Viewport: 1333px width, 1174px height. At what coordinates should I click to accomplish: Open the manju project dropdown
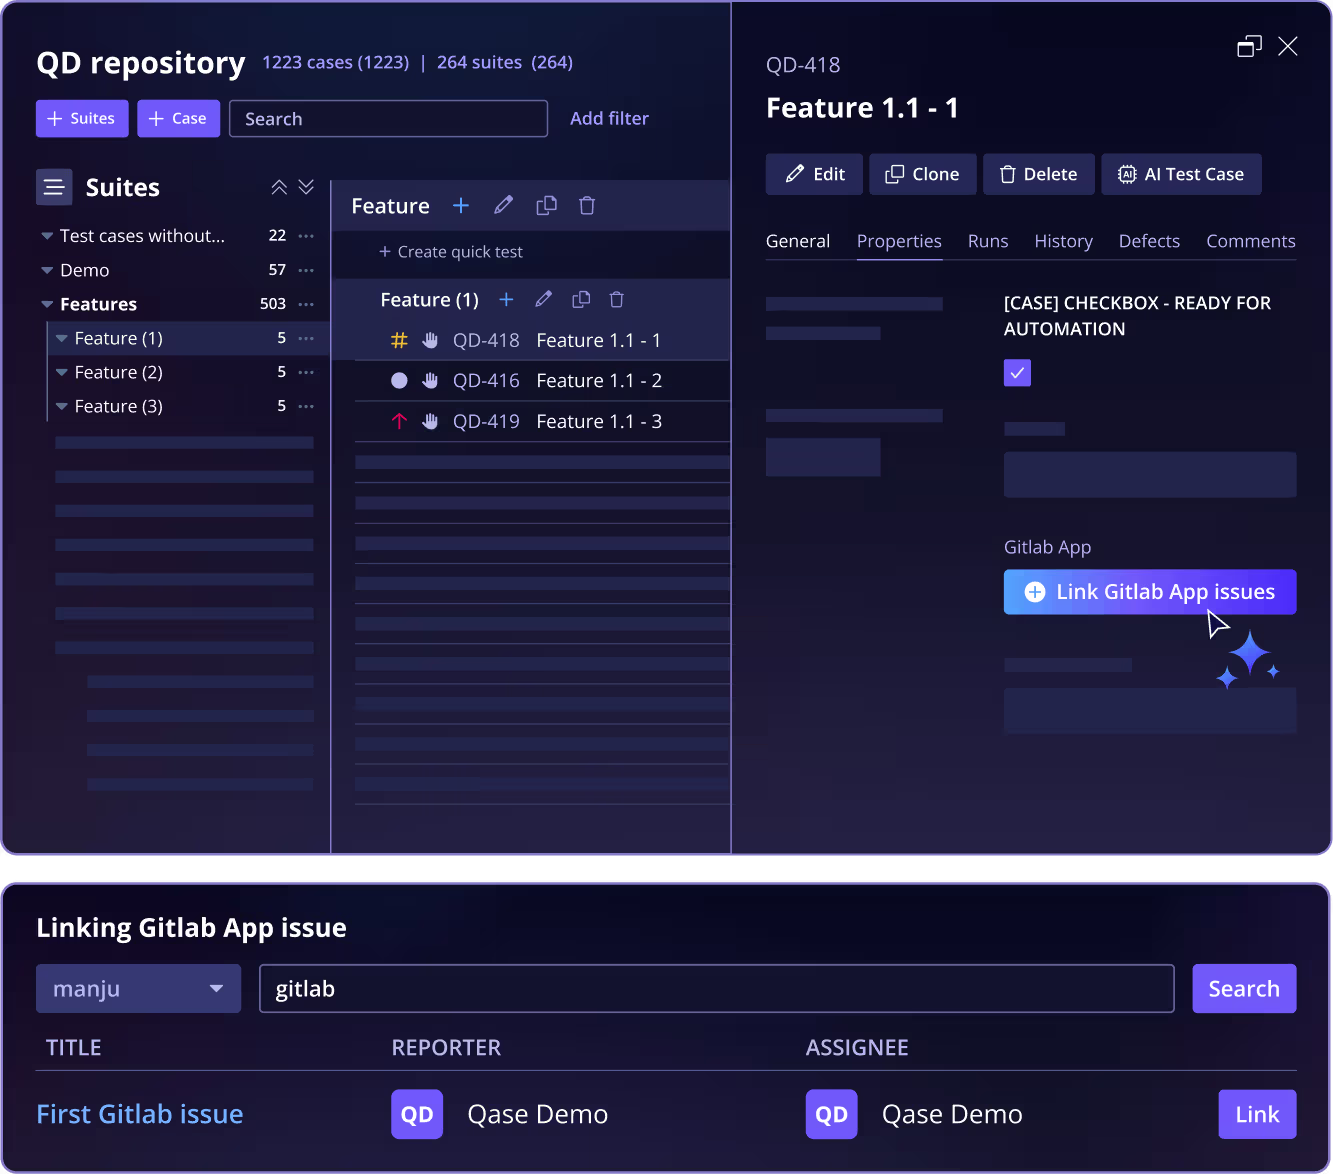(x=138, y=988)
